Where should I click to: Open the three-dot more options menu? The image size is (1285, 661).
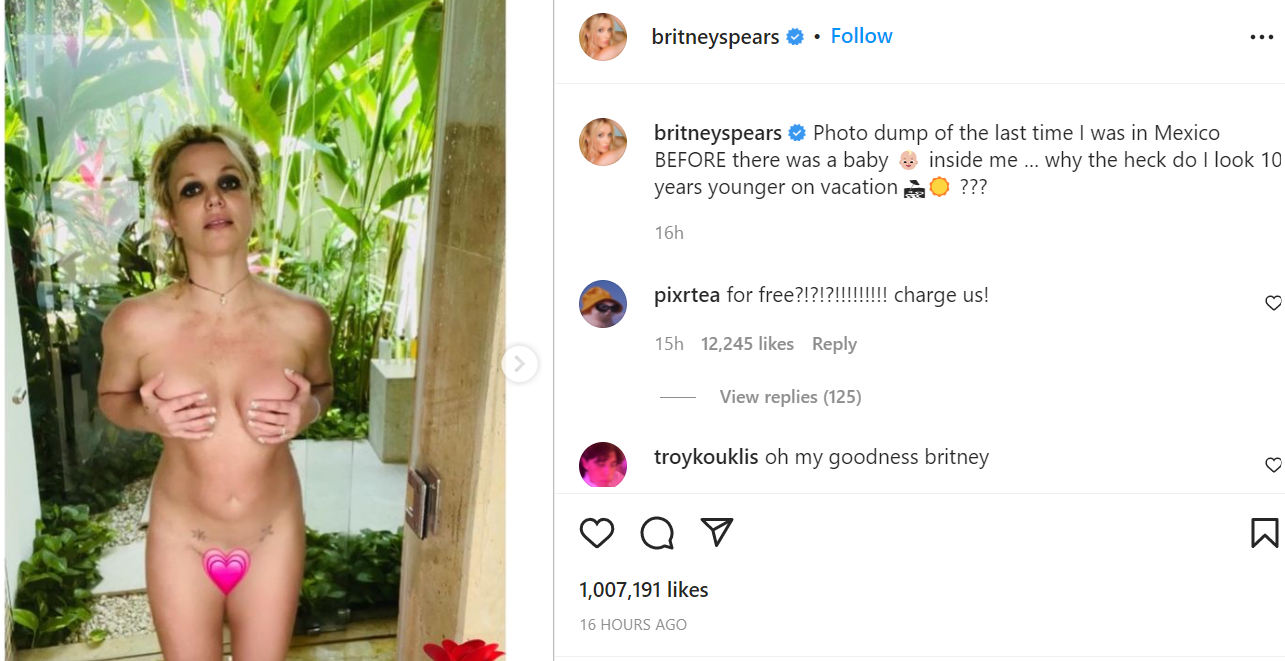1262,38
